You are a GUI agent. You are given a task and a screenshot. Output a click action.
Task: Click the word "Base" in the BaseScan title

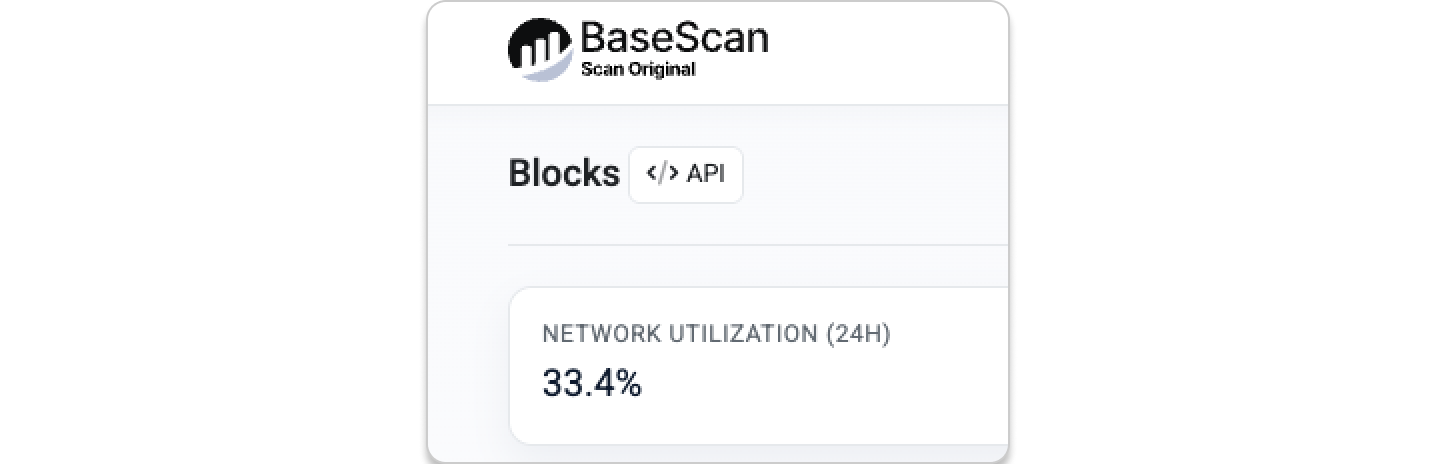[622, 39]
